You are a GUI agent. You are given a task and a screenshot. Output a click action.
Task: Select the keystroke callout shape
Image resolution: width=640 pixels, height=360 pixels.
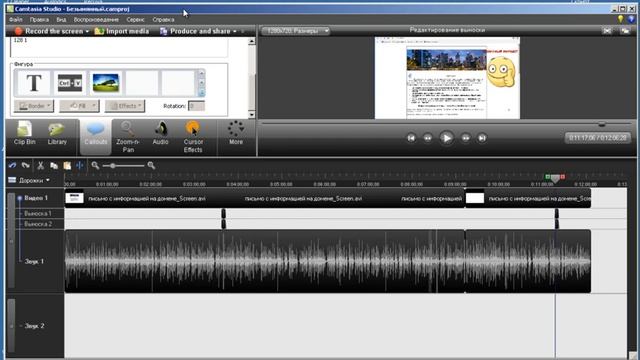(70, 83)
